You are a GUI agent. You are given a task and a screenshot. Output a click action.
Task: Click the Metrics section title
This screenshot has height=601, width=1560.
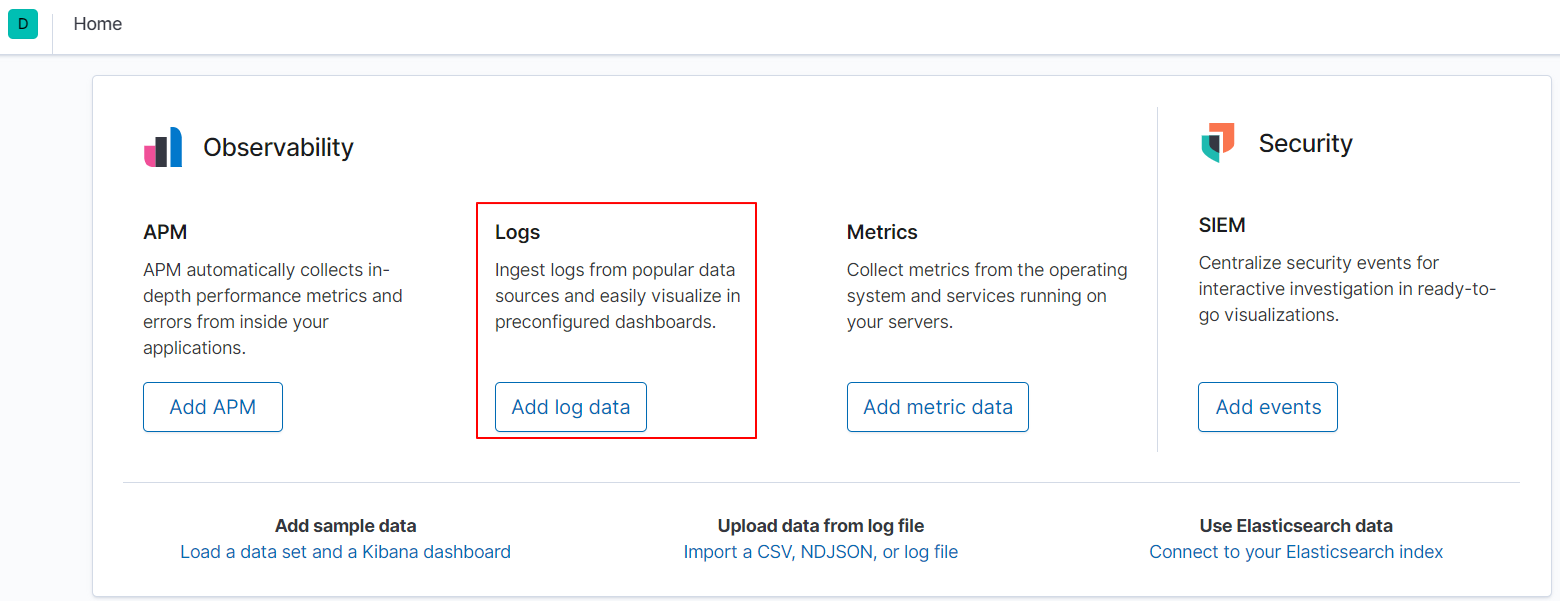pos(882,232)
